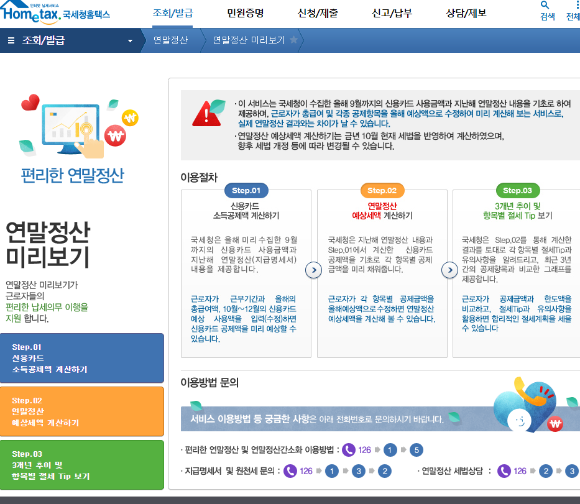This screenshot has height=504, width=580.
Task: Click the 연말정산 미리보기 breadcrumb
Action: click(249, 40)
